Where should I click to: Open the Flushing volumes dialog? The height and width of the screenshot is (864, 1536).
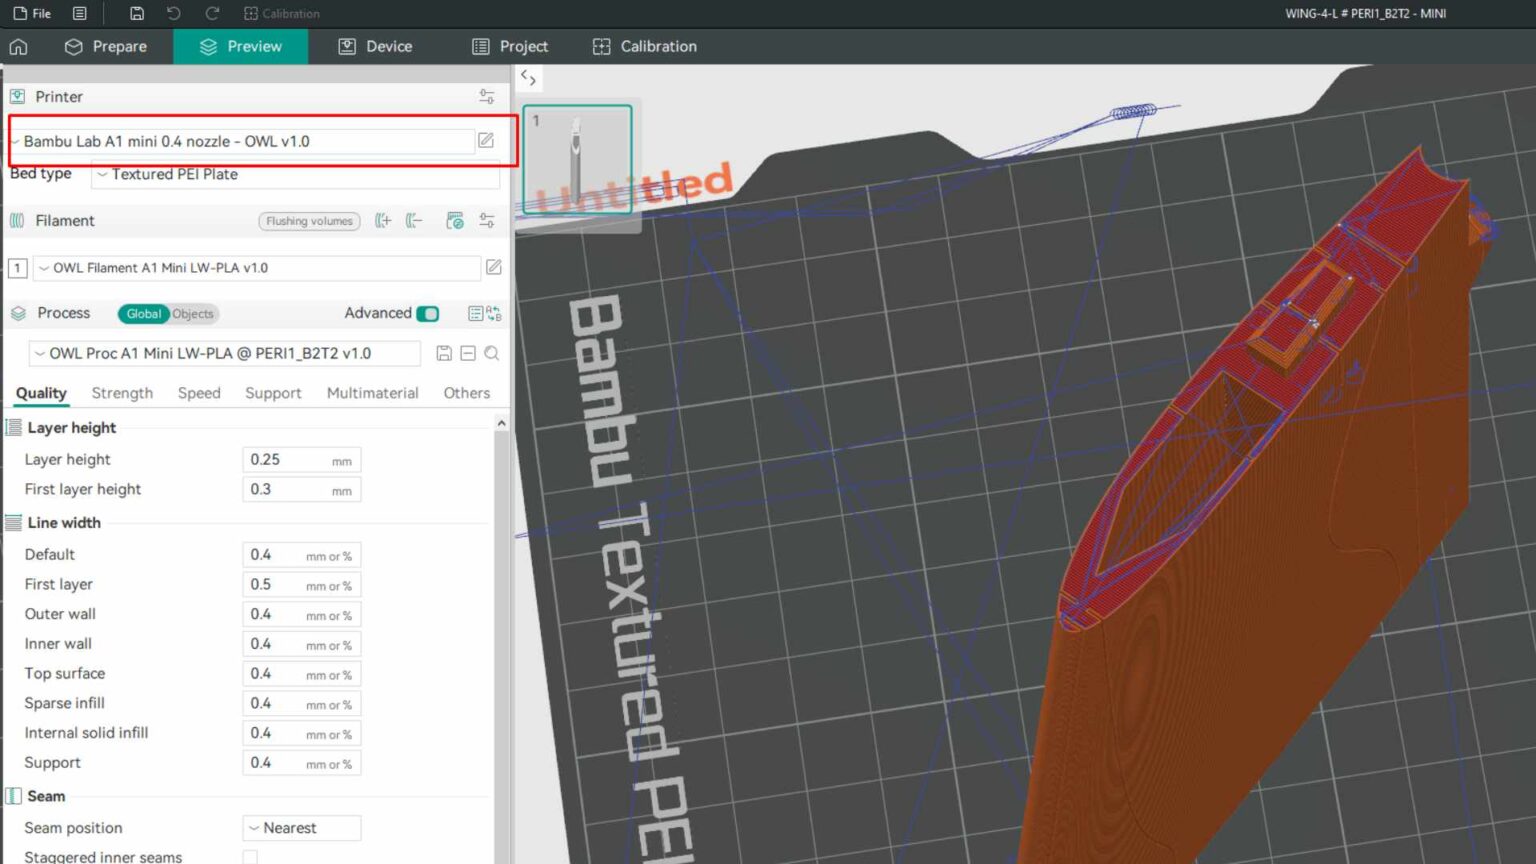click(x=308, y=221)
